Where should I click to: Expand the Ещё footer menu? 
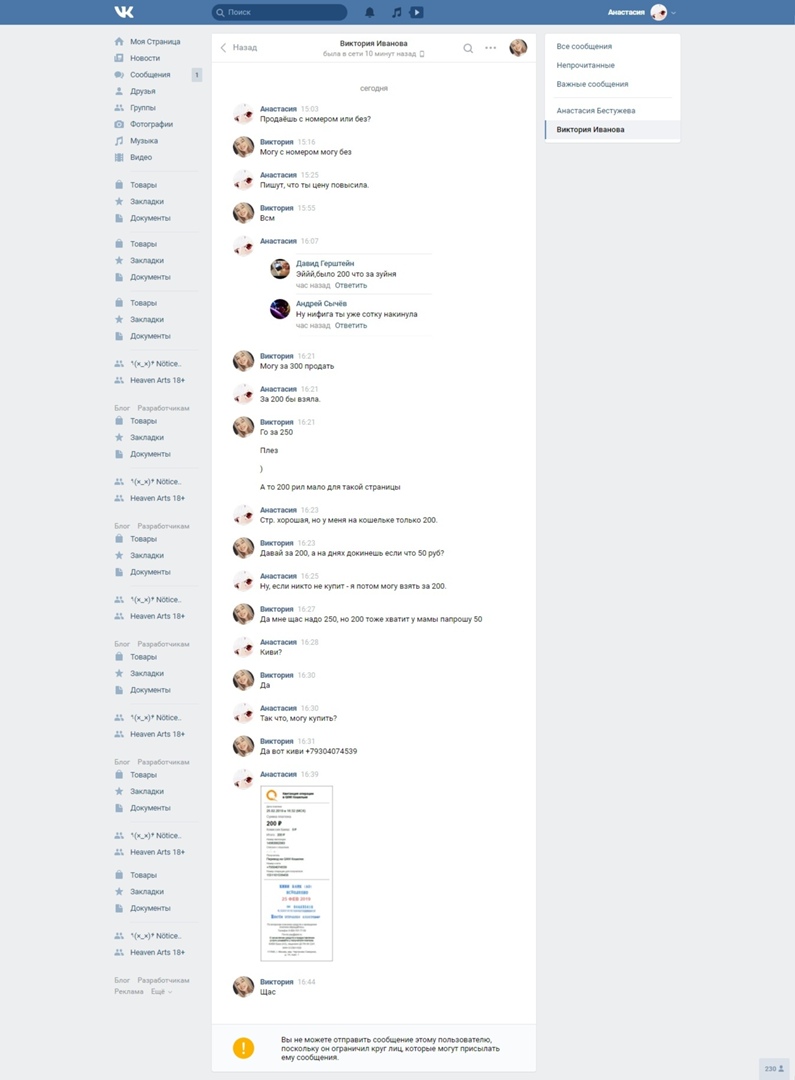pyautogui.click(x=161, y=992)
